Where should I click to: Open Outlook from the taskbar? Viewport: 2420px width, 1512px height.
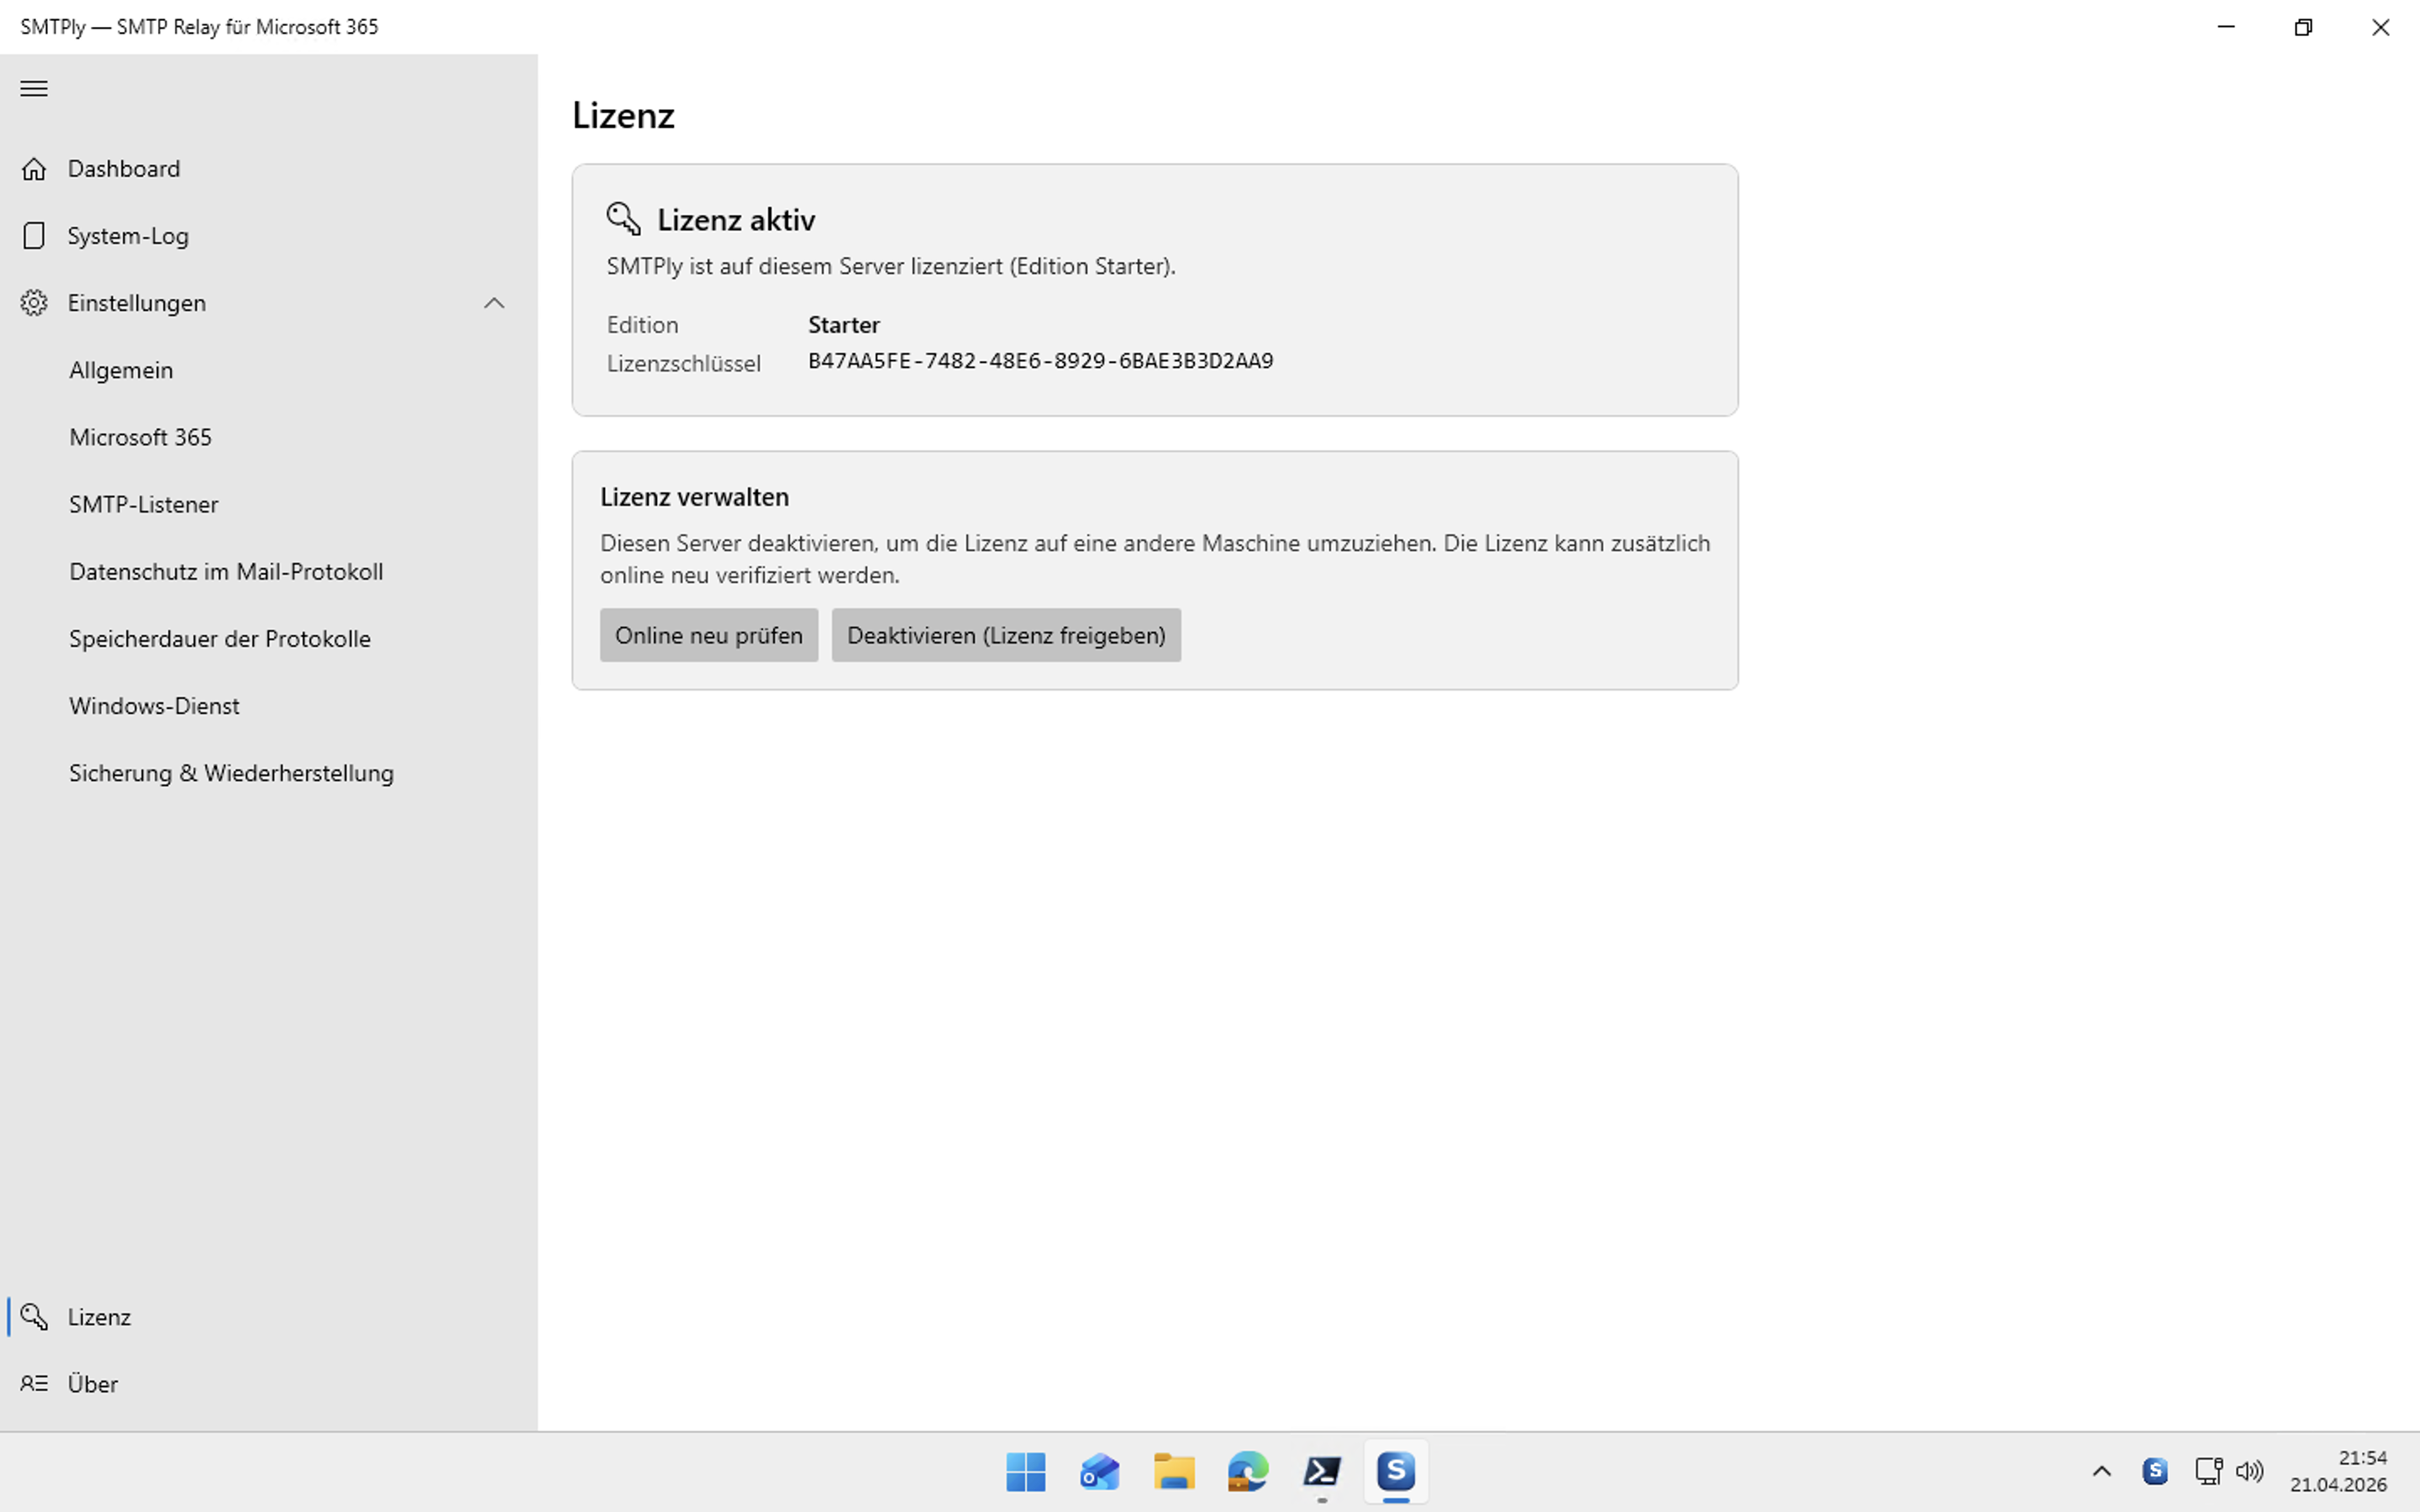pyautogui.click(x=1099, y=1471)
